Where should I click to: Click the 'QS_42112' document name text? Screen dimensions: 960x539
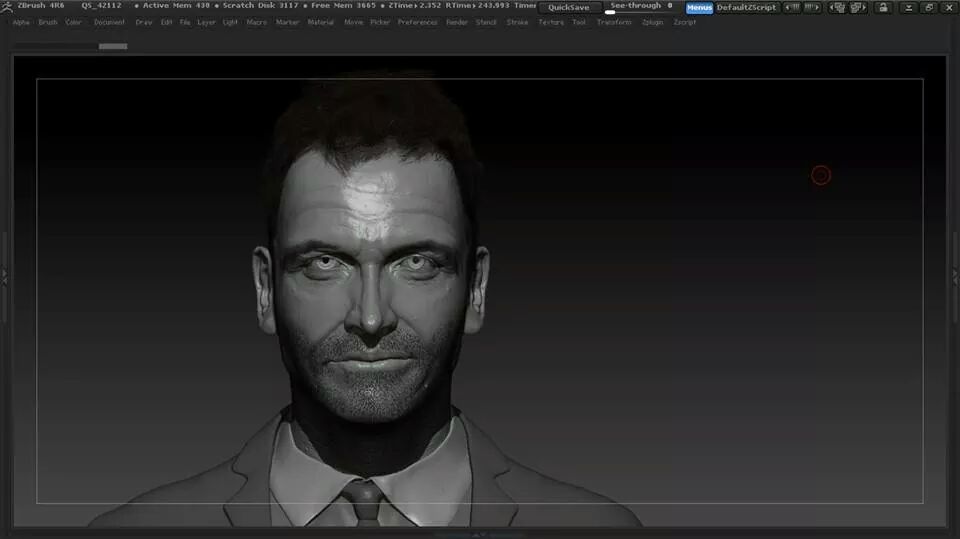[x=102, y=6]
